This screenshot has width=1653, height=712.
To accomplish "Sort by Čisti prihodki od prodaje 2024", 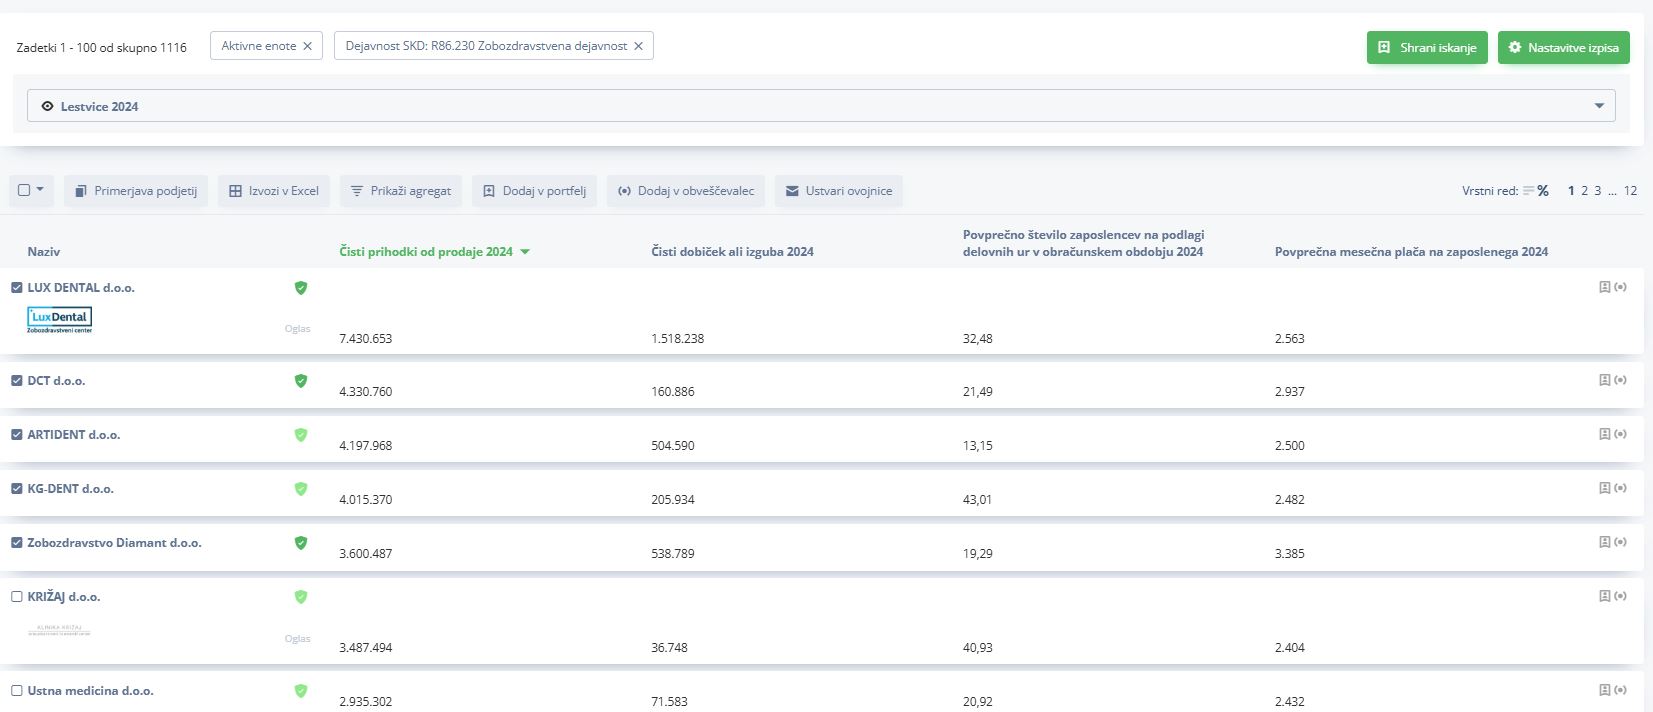I will click(434, 252).
